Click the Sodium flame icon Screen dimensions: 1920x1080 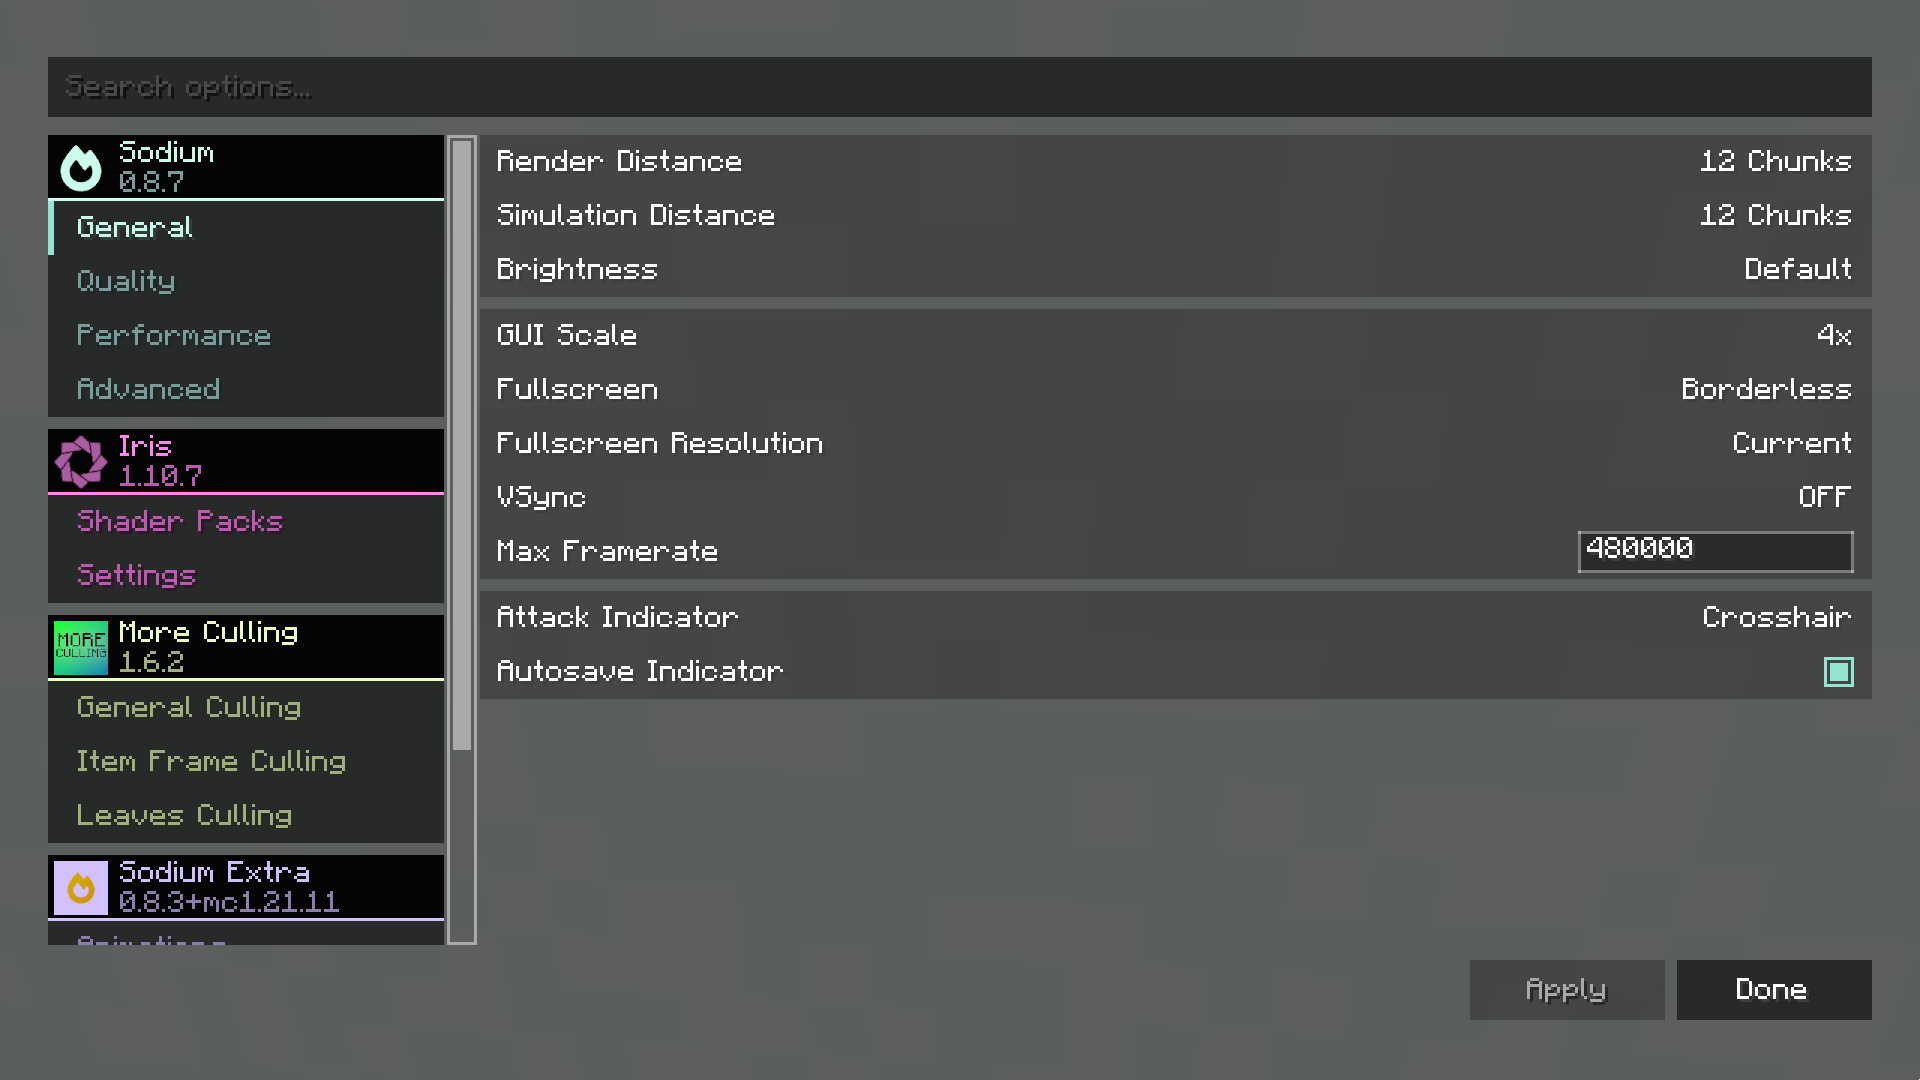coord(81,167)
